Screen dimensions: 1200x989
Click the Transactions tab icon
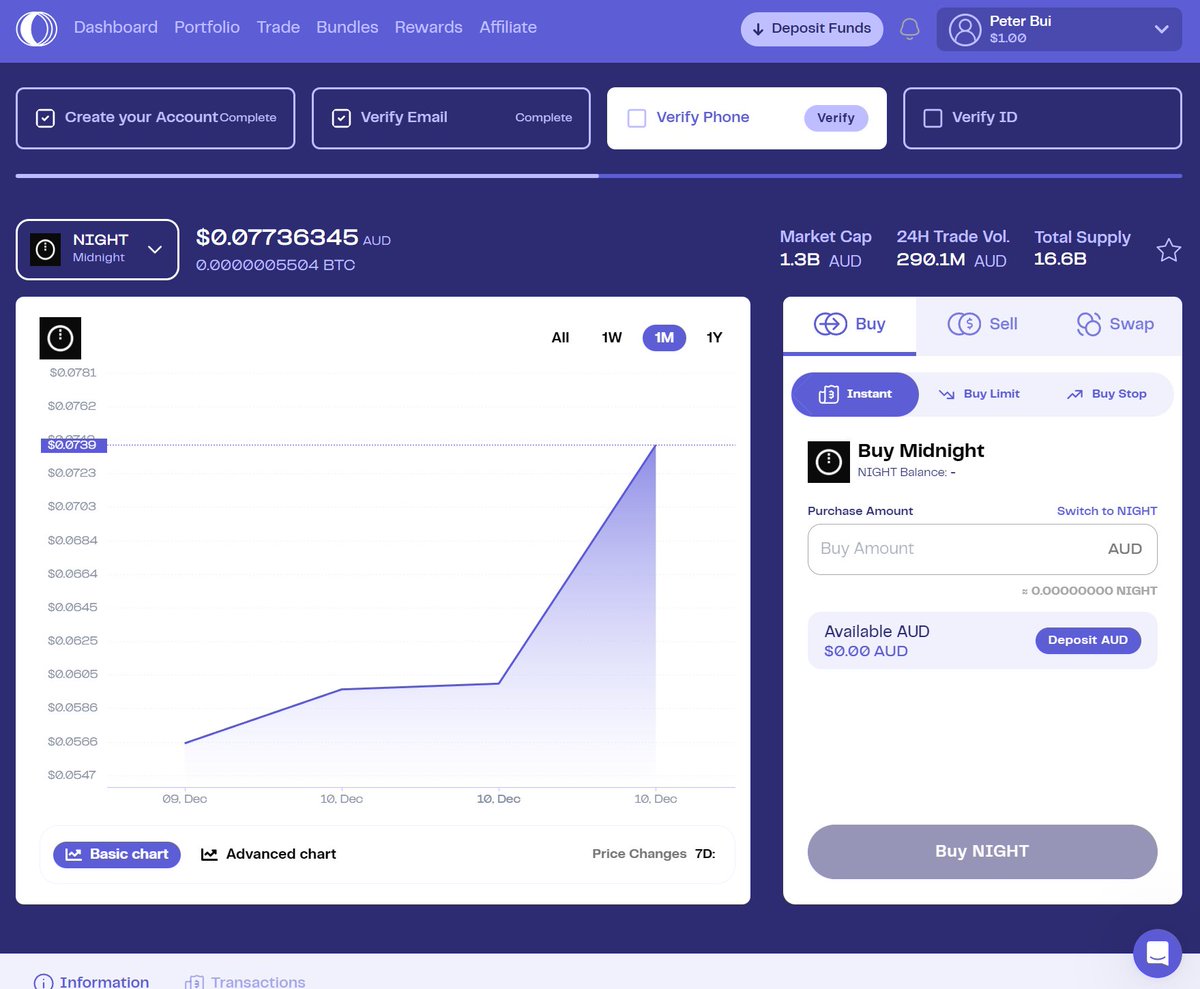point(194,982)
